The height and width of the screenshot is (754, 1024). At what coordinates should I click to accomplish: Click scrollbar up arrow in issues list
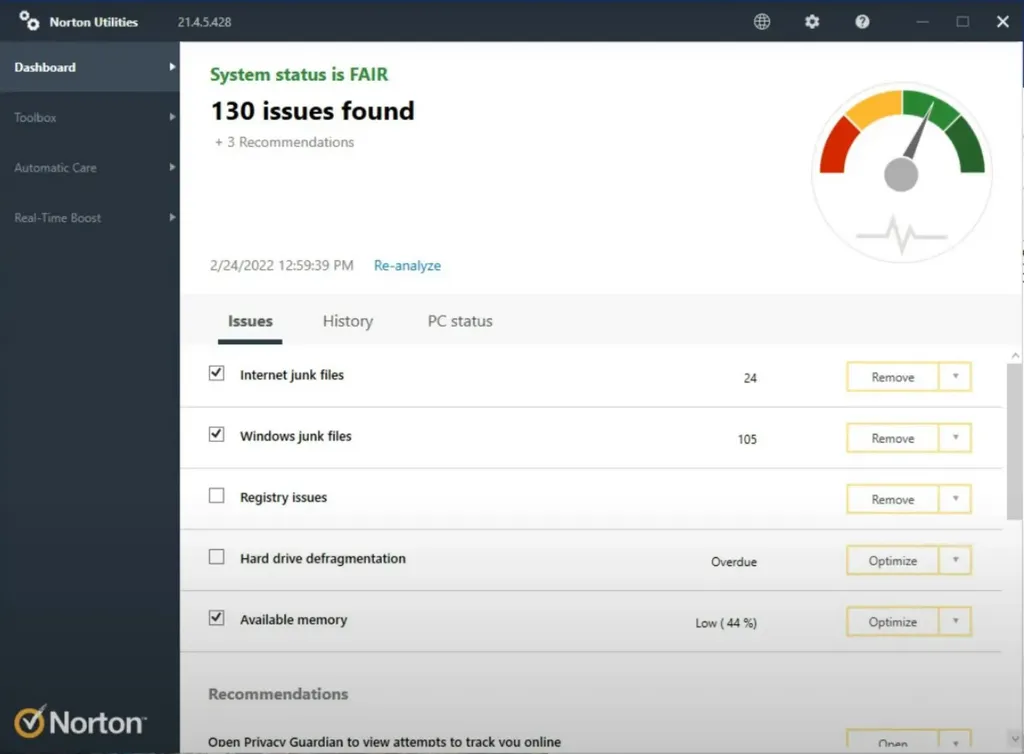coord(1015,356)
